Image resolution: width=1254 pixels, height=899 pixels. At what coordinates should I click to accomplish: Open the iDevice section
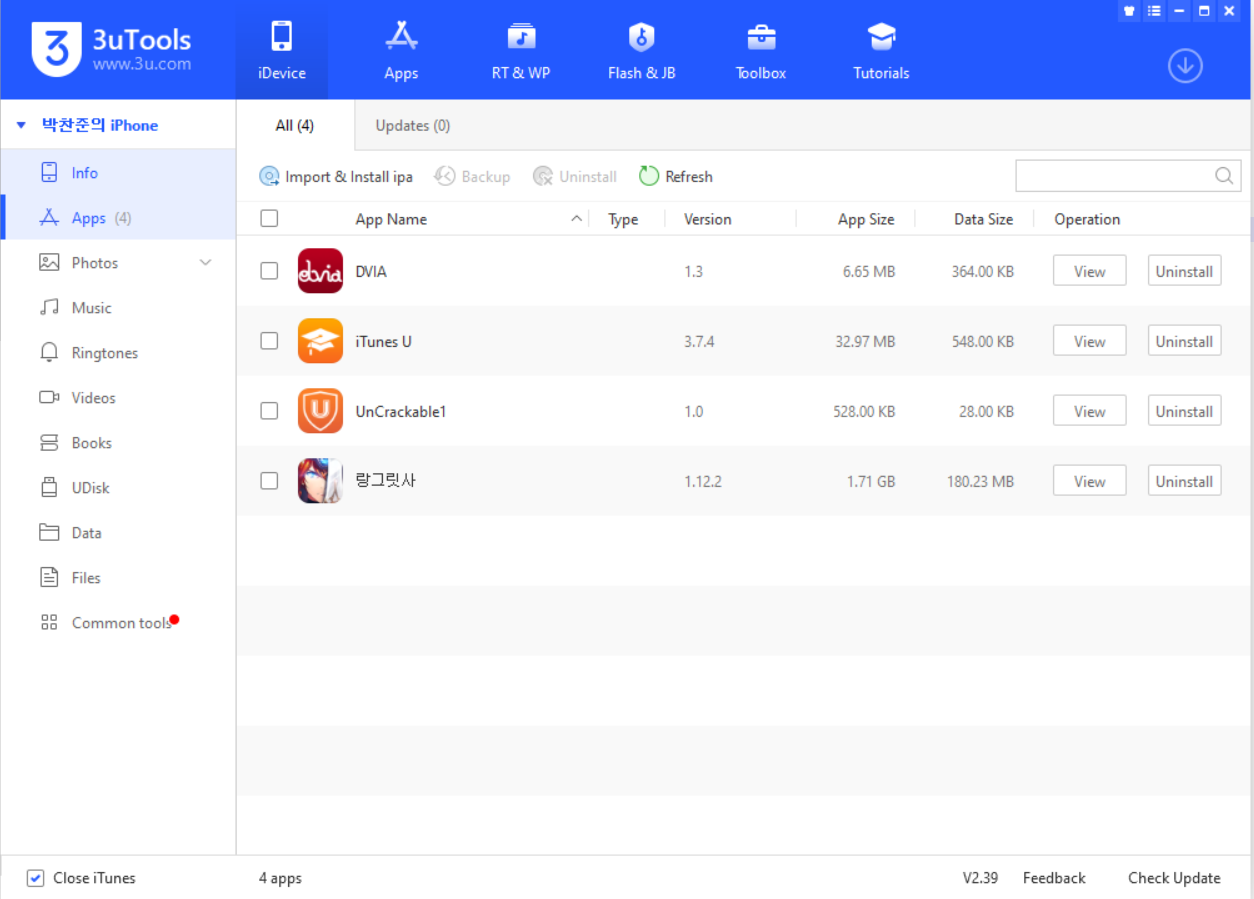click(281, 50)
